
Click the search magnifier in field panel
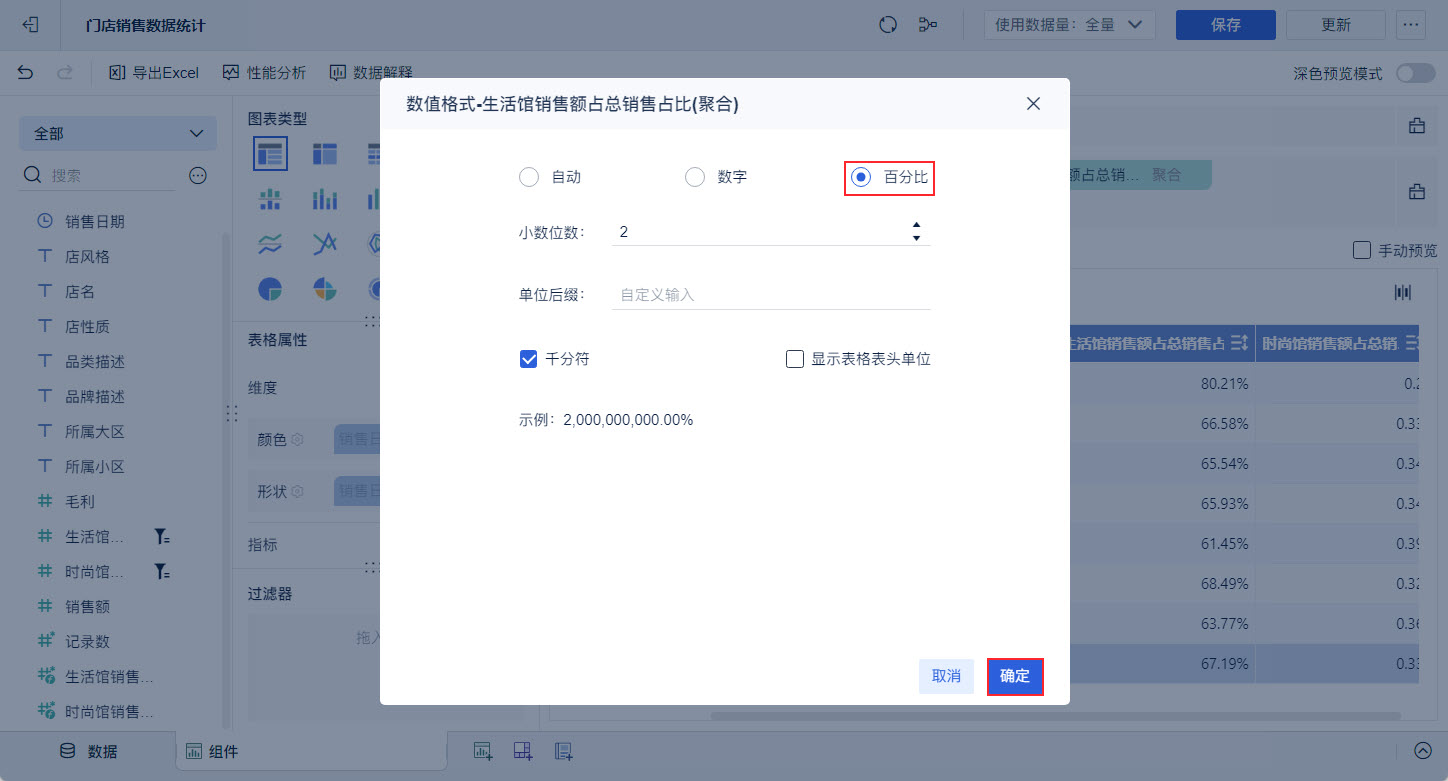32,175
